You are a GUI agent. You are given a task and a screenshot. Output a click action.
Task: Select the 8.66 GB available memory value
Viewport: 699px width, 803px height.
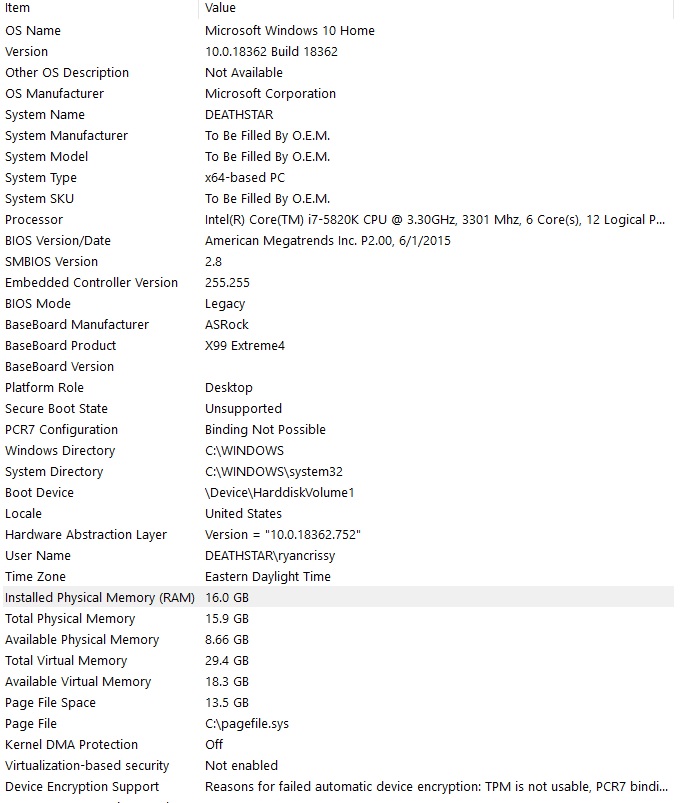click(x=227, y=640)
